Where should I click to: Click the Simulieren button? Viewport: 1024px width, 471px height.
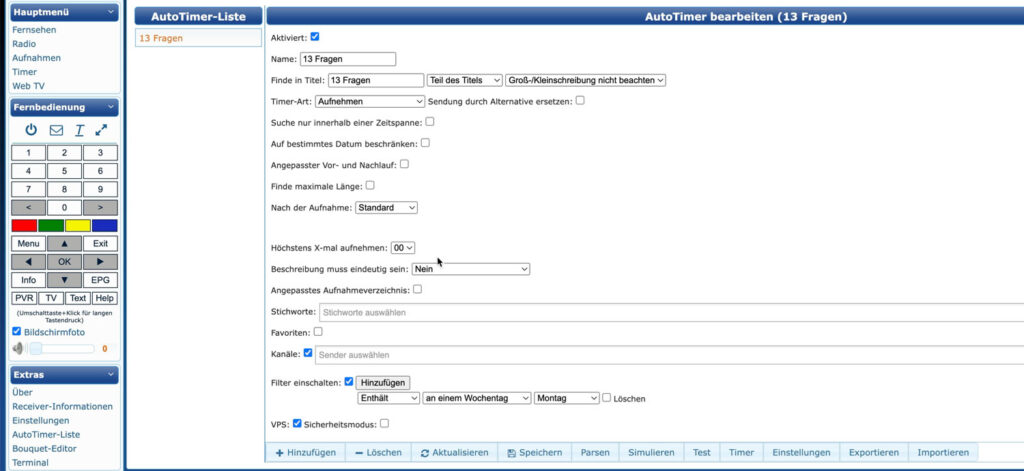pos(650,452)
